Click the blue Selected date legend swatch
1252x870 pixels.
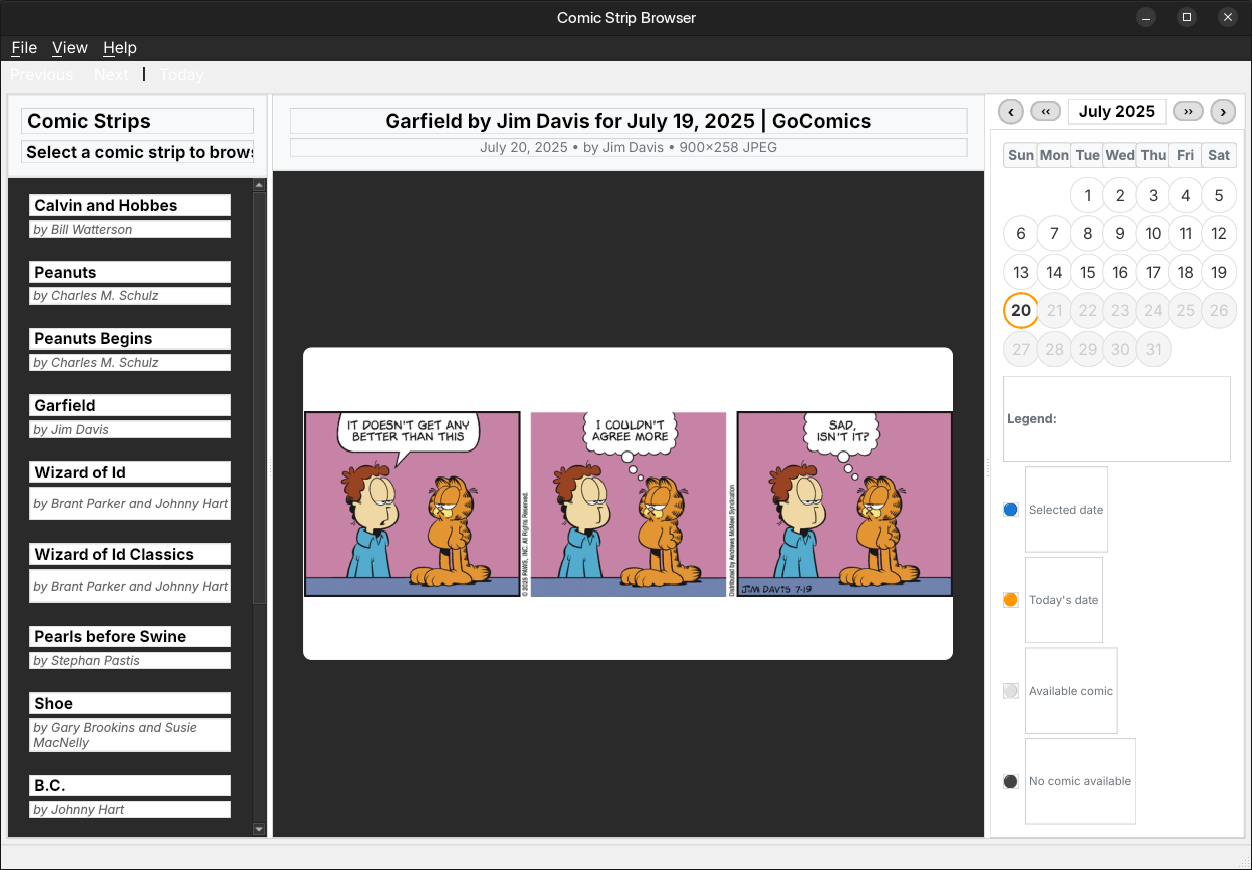coord(1010,510)
